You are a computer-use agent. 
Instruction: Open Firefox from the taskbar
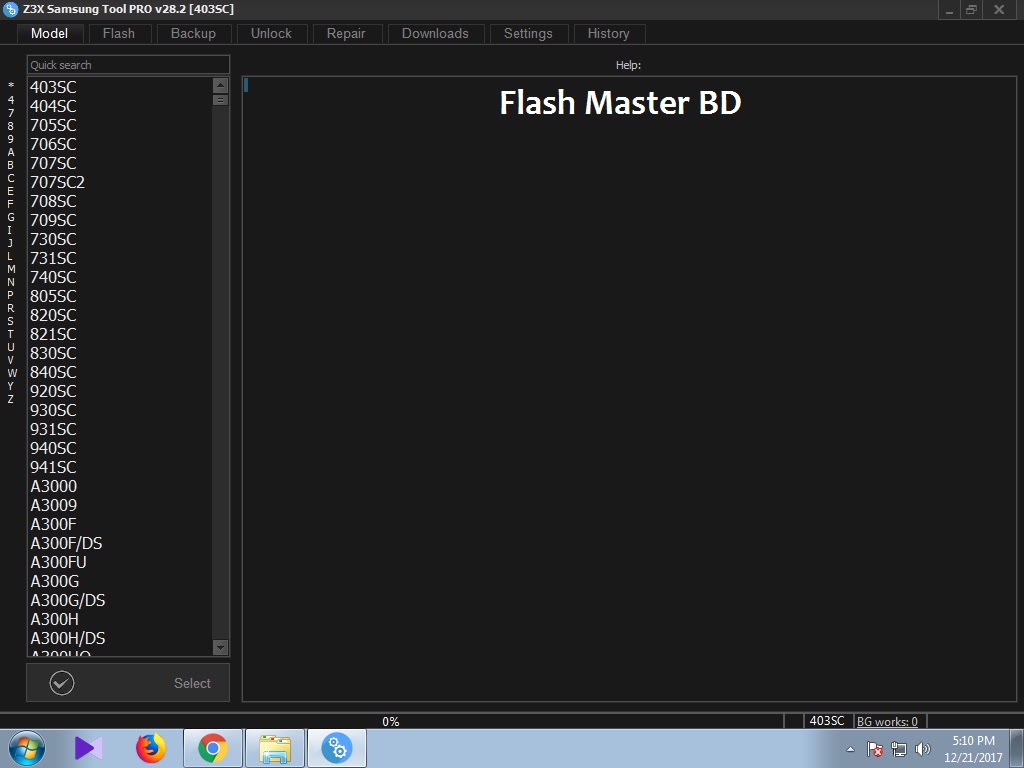[x=151, y=748]
